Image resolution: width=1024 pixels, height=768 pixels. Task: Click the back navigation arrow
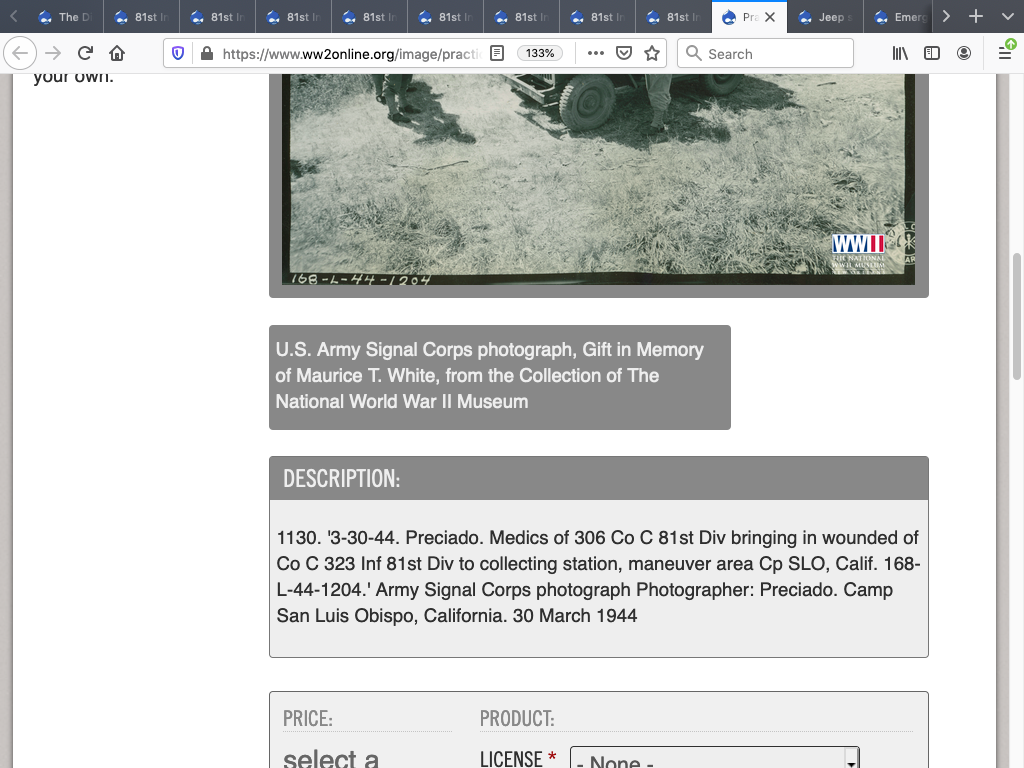click(x=21, y=53)
